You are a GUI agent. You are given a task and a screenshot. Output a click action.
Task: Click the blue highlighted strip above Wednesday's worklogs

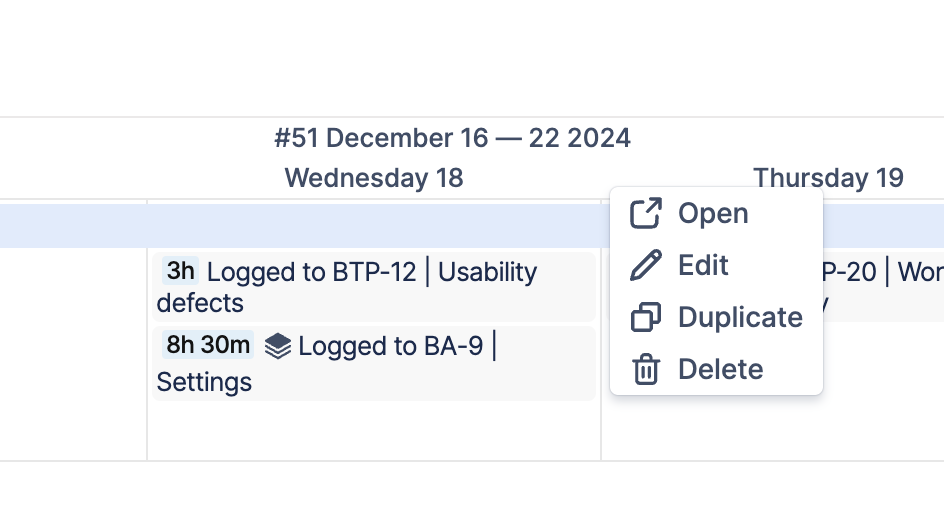tap(374, 225)
